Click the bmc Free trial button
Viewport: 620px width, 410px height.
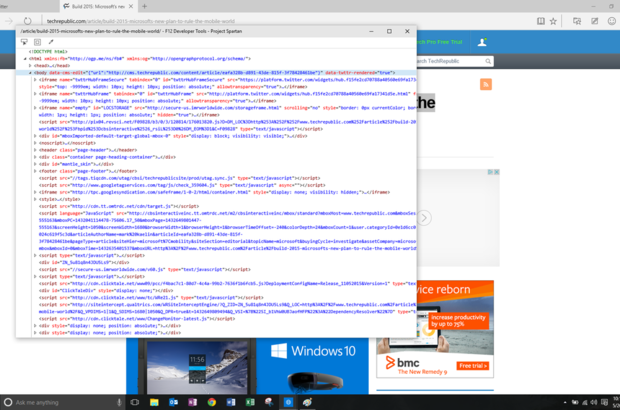(473, 366)
